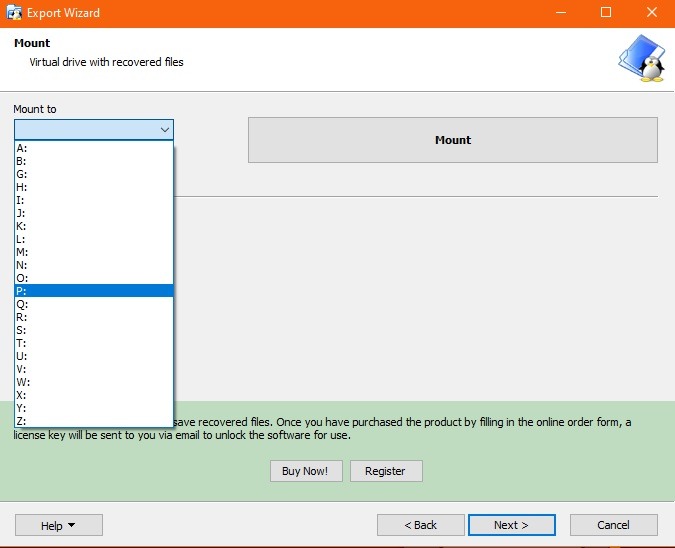Click the Export Wizard title bar icon
Image resolution: width=675 pixels, height=548 pixels.
pos(15,13)
